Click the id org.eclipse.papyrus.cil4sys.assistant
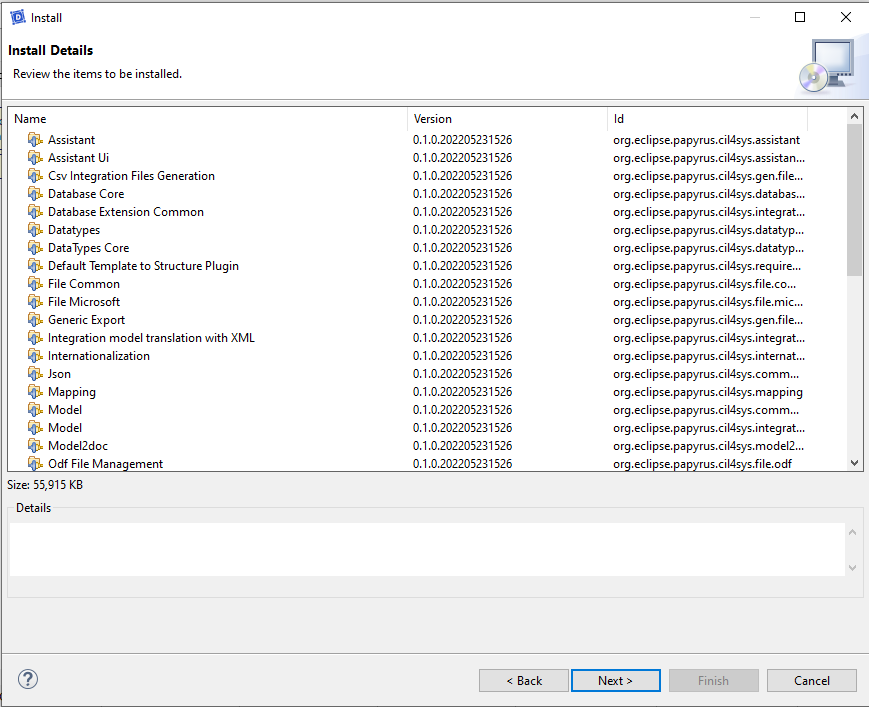This screenshot has height=707, width=869. pos(707,140)
